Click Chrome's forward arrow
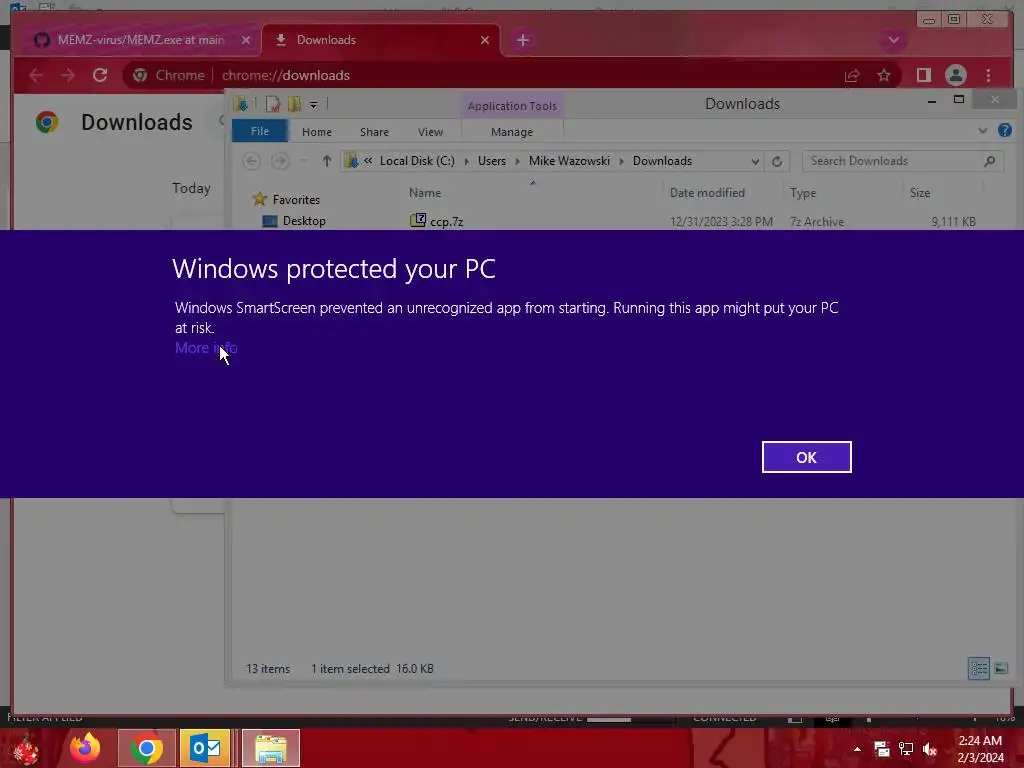Screen dimensions: 1024x768 coord(68,75)
